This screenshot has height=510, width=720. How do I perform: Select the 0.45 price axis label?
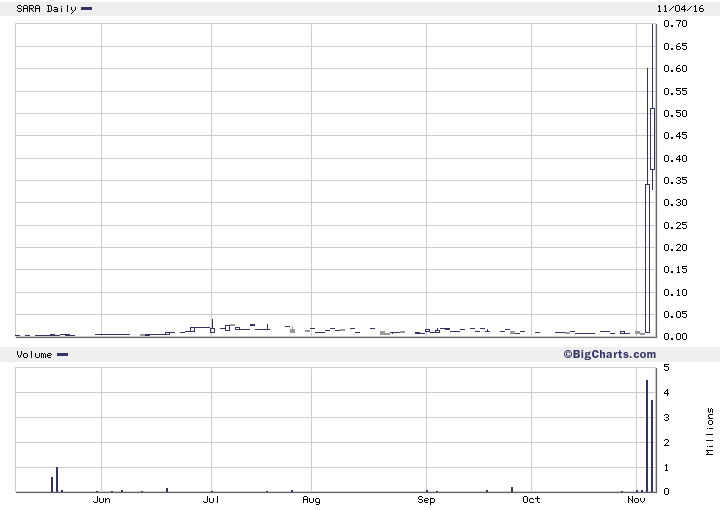click(675, 135)
